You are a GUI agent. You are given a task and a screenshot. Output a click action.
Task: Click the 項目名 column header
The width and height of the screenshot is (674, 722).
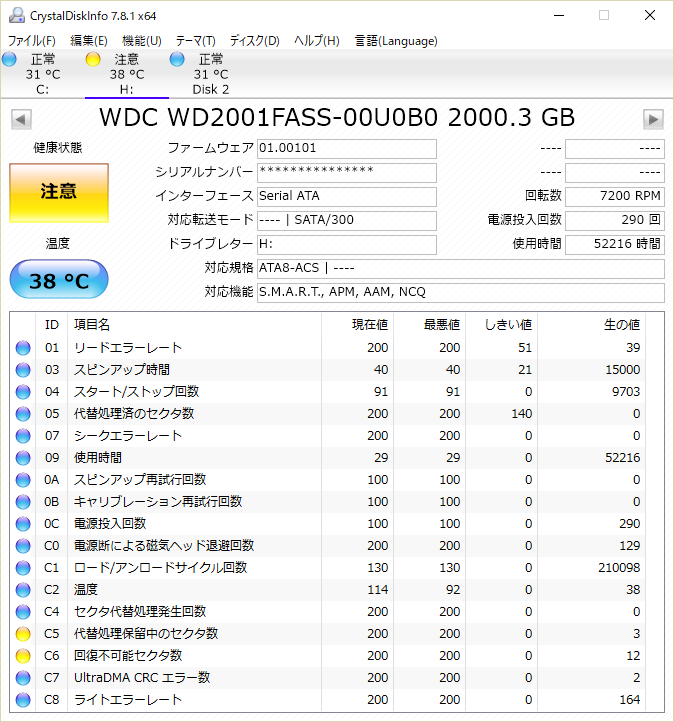coord(194,325)
